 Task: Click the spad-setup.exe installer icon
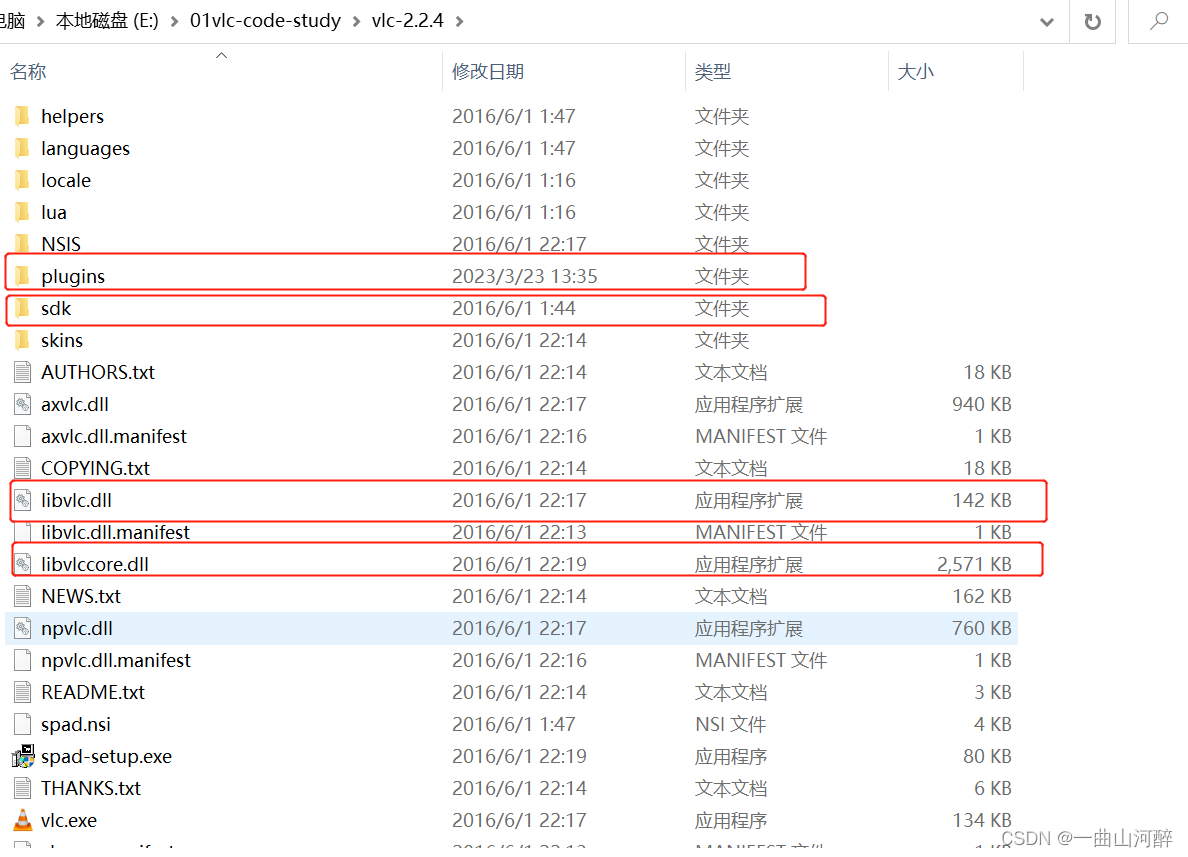pyautogui.click(x=22, y=756)
